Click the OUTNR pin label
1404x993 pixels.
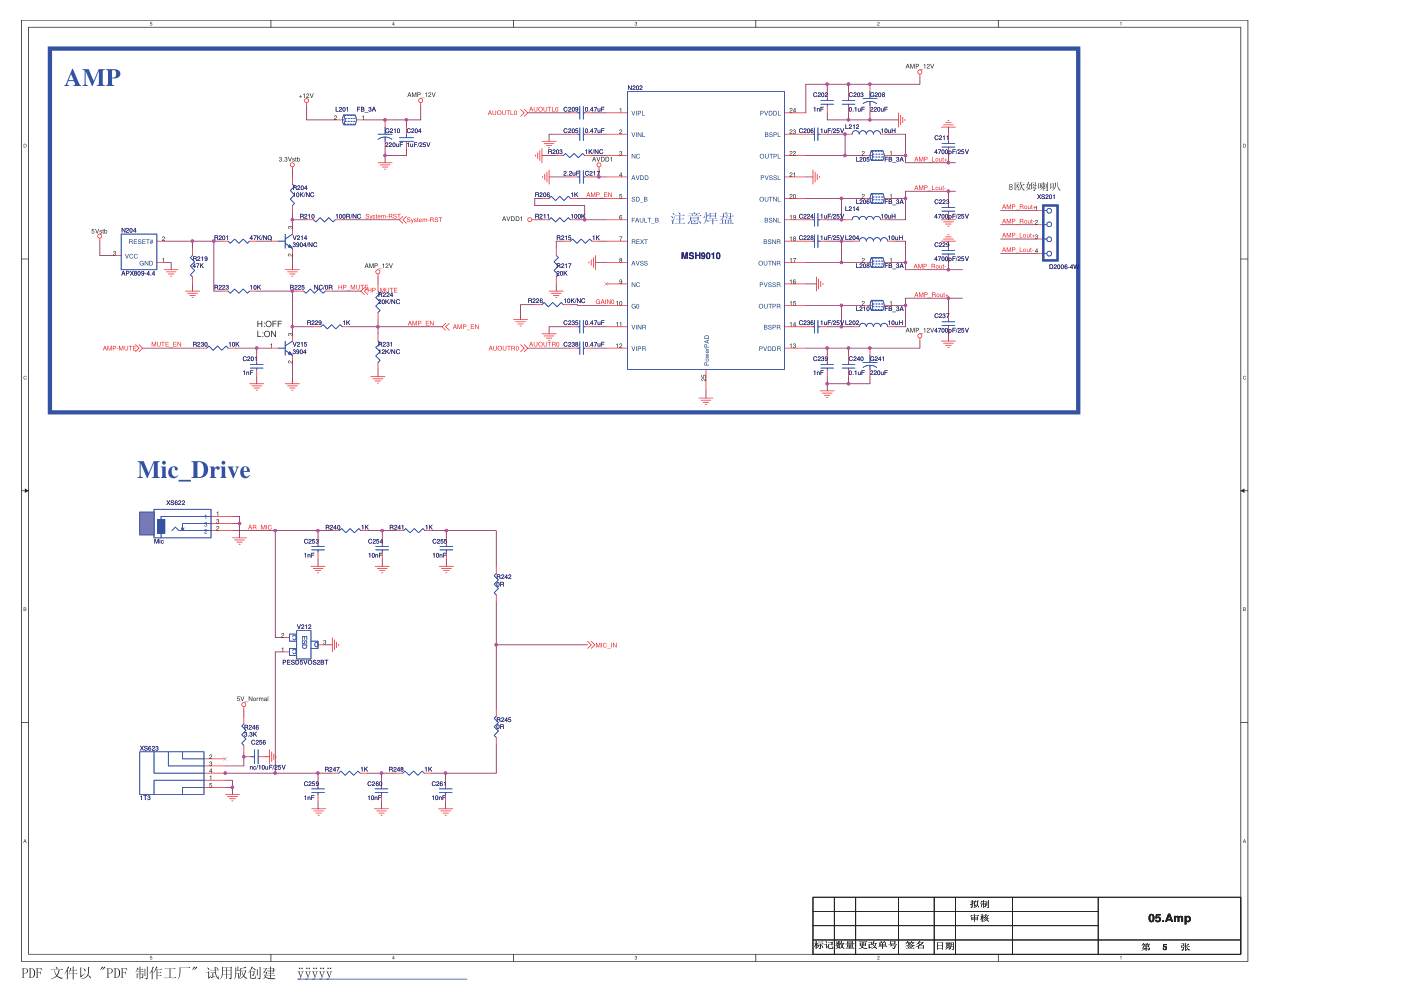(770, 263)
